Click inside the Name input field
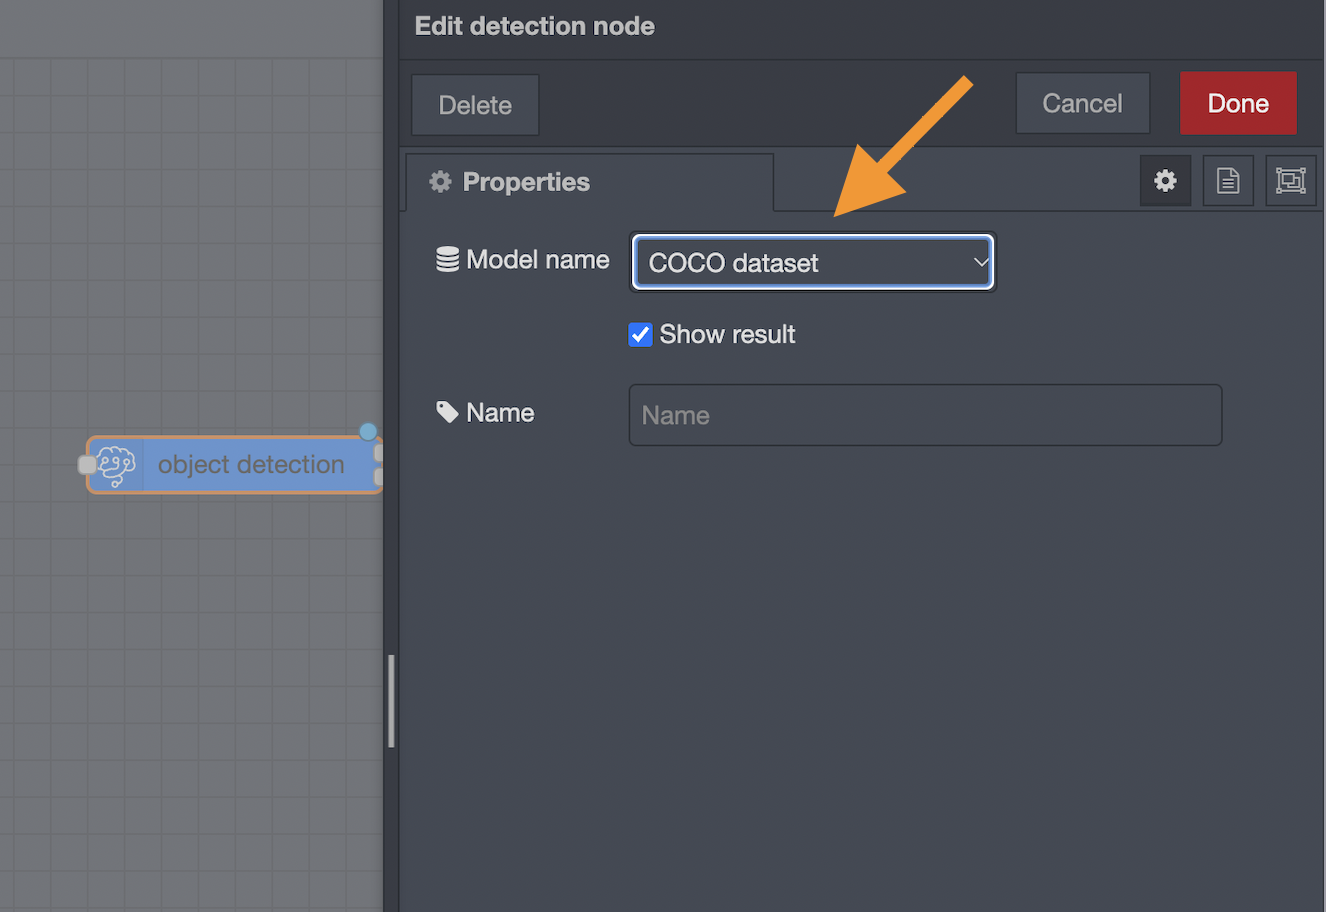This screenshot has width=1326, height=912. (x=924, y=414)
